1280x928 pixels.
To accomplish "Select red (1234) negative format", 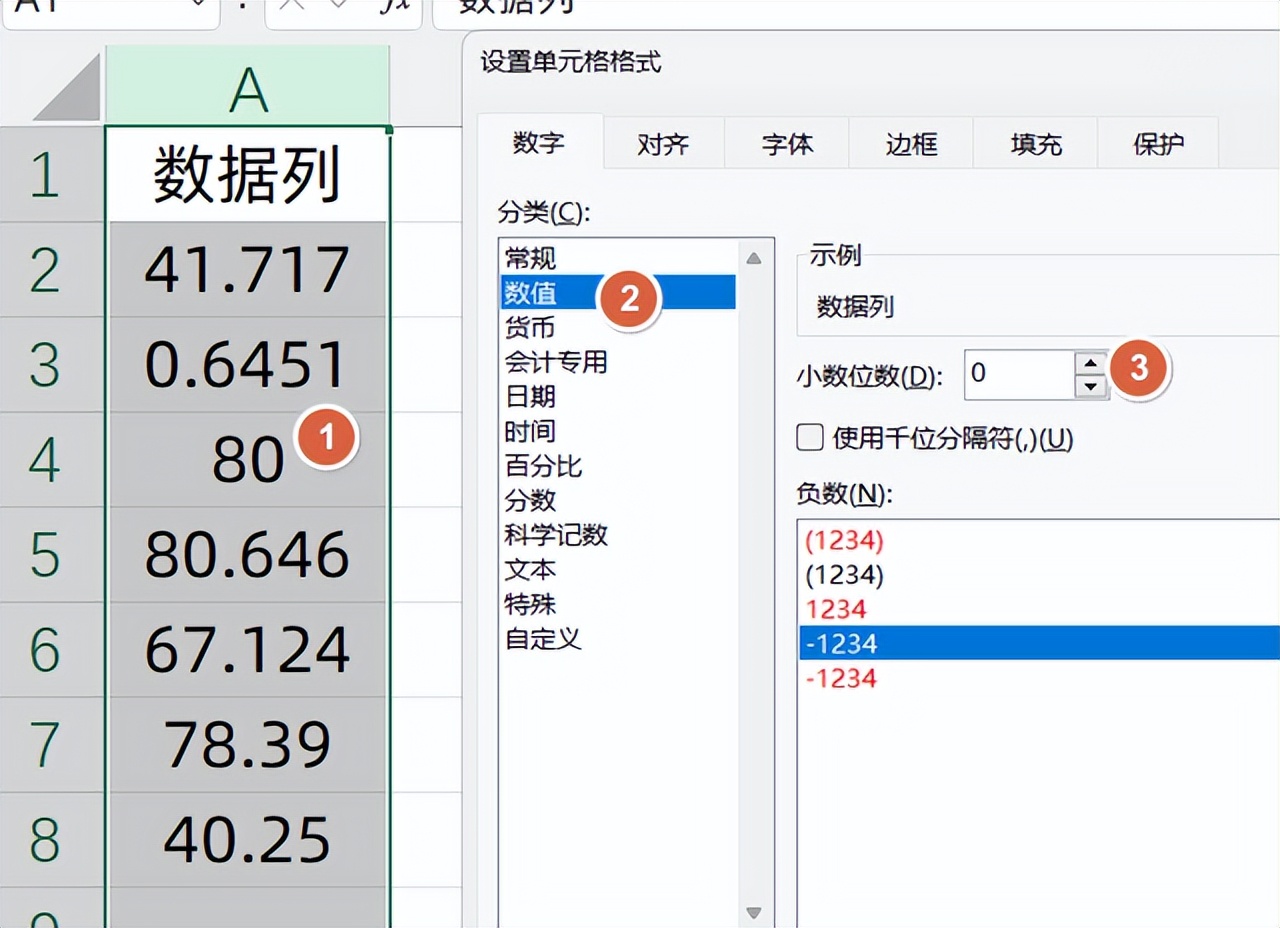I will point(1039,540).
